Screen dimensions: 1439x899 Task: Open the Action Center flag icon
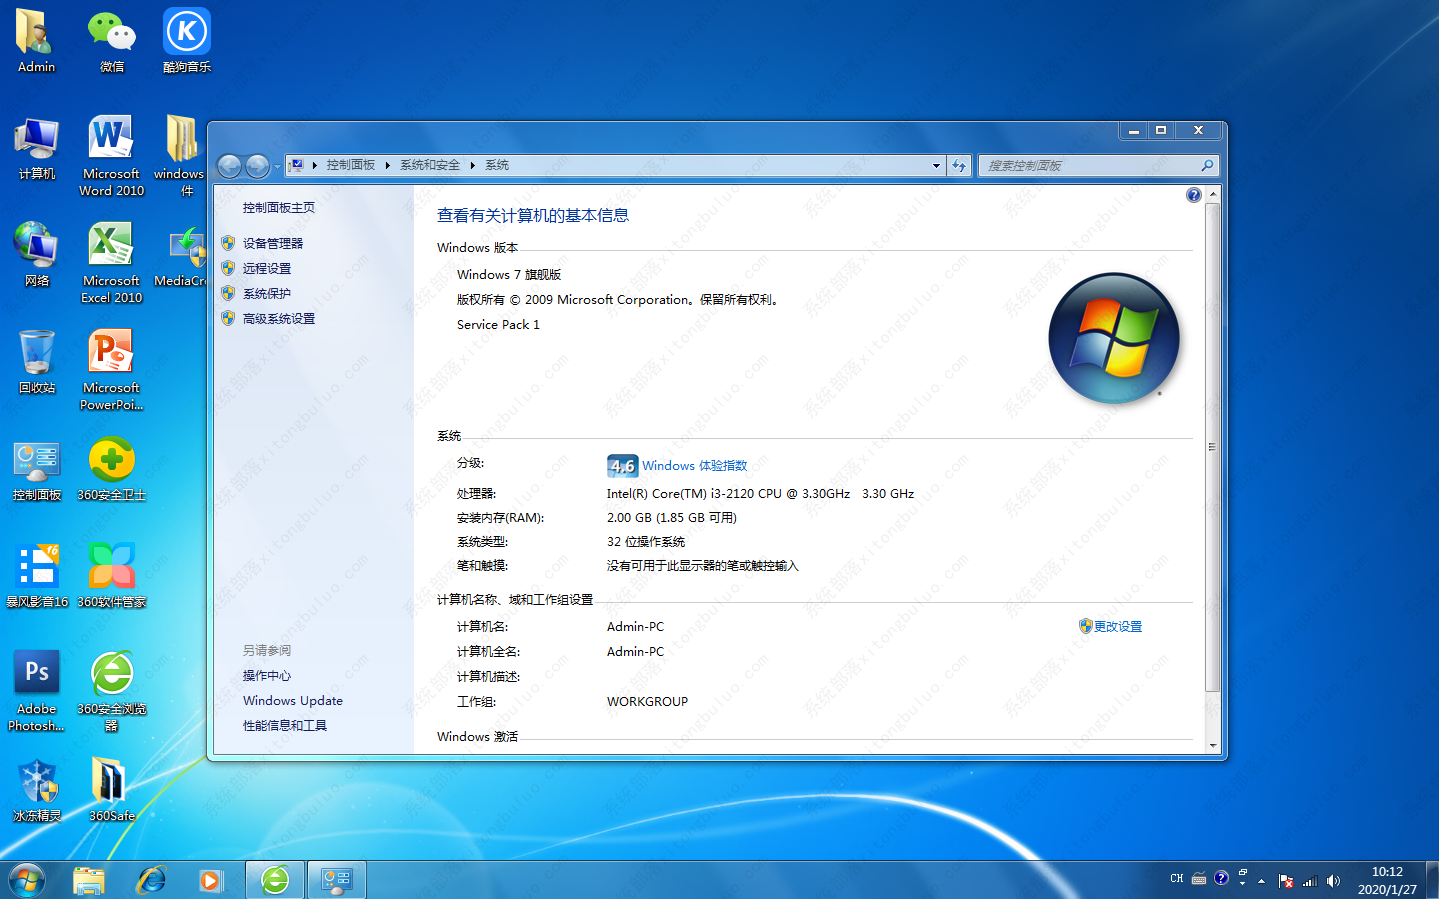click(1285, 880)
